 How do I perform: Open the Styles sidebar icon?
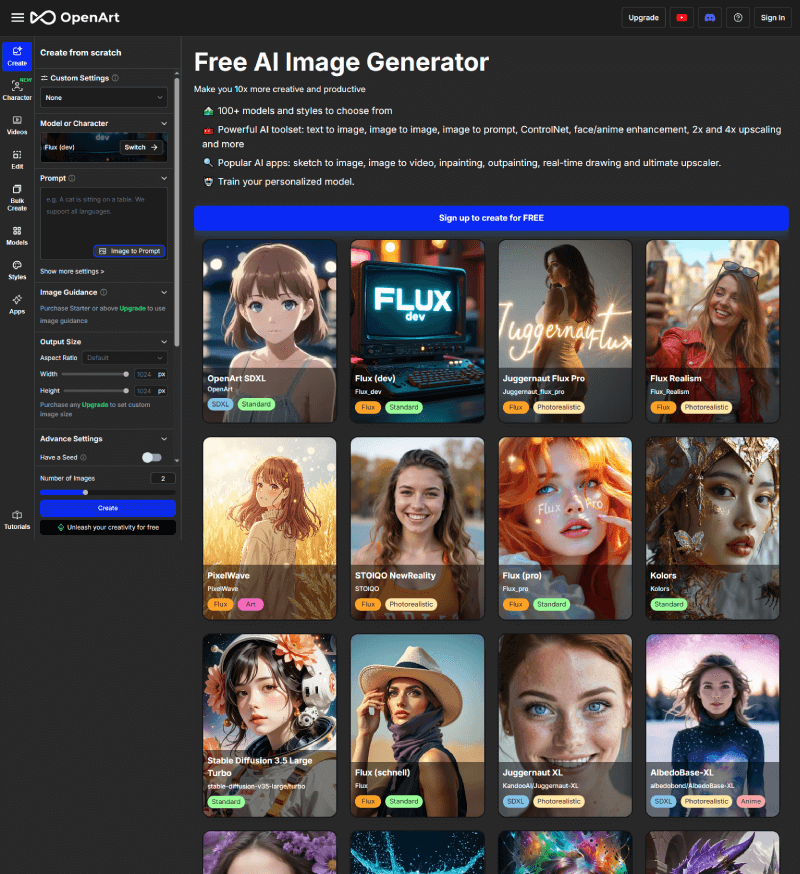[17, 270]
